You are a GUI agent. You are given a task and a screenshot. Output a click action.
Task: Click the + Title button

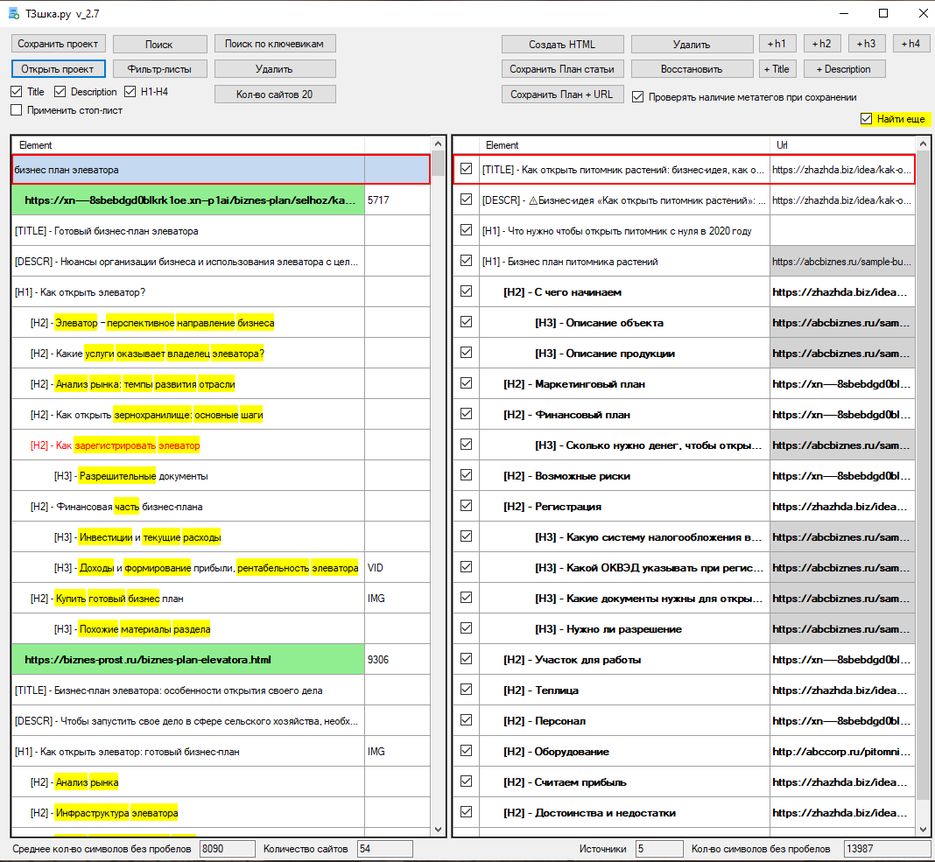[777, 69]
